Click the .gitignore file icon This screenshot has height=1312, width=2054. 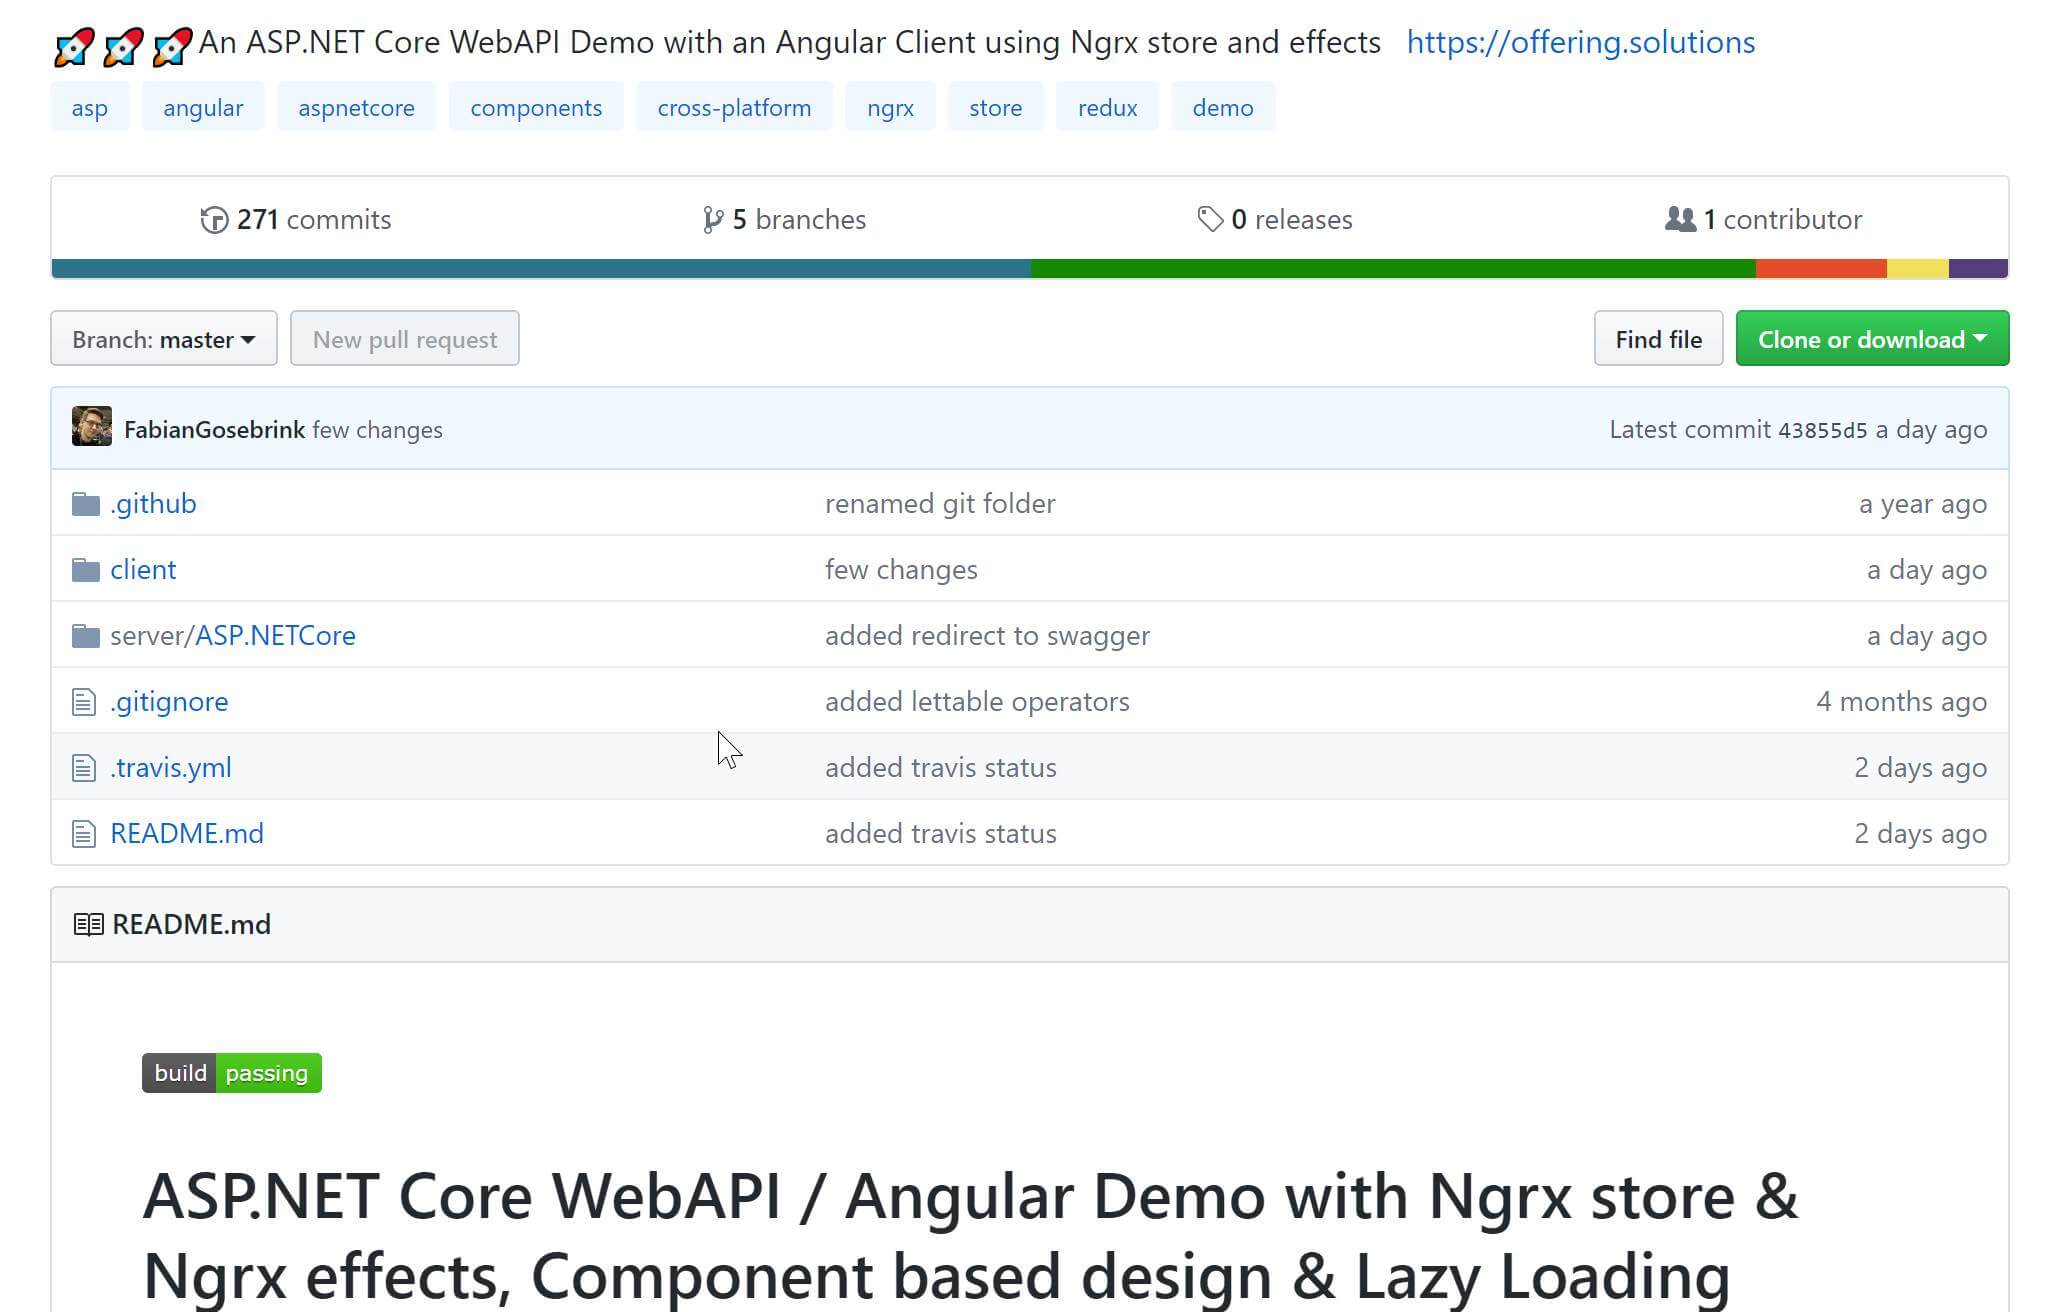click(84, 702)
